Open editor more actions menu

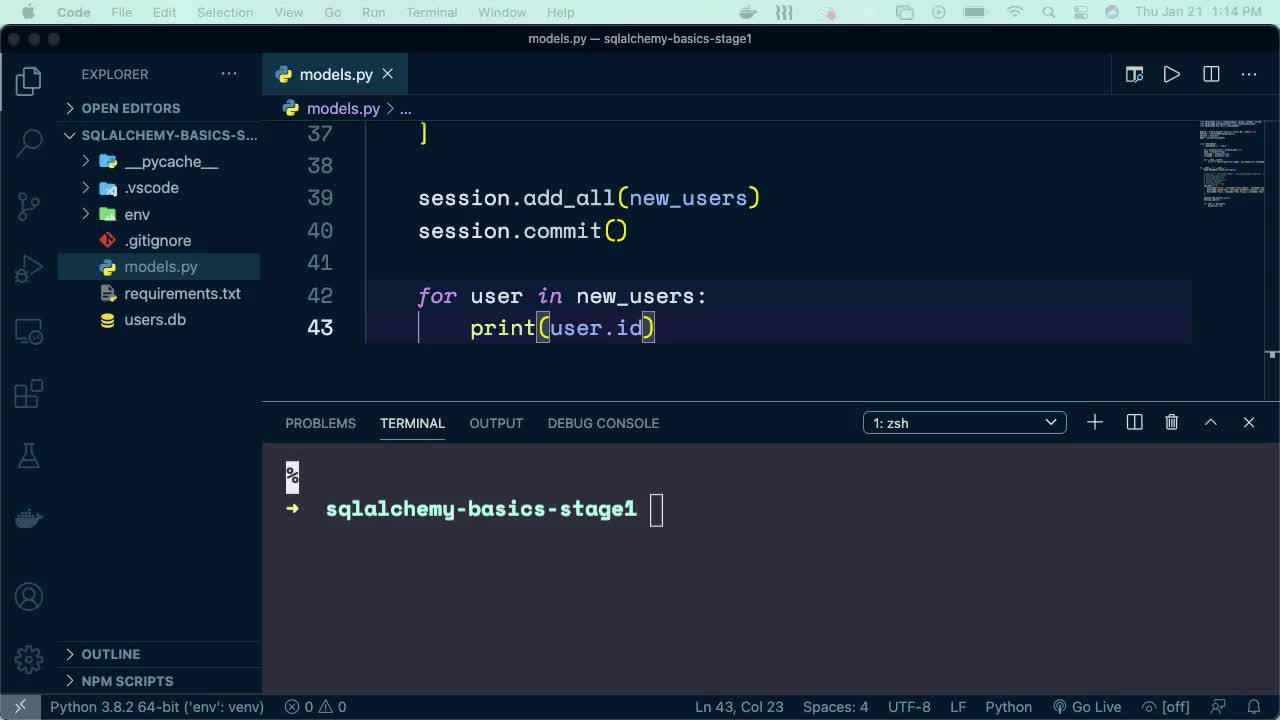tap(1249, 74)
